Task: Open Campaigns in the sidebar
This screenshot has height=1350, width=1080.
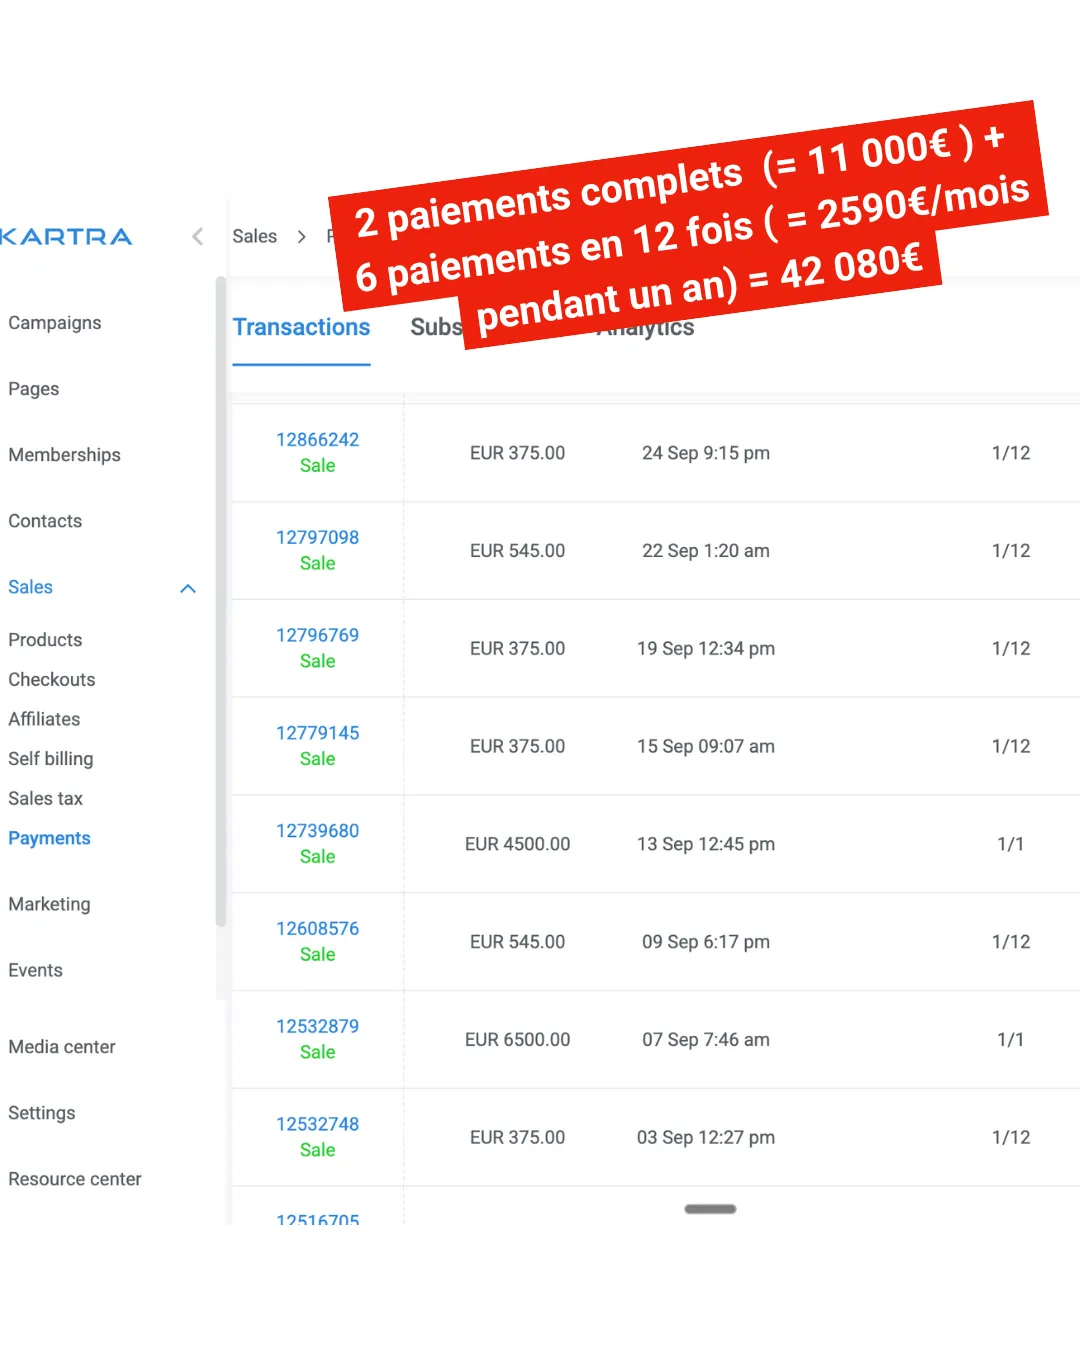Action: tap(55, 323)
